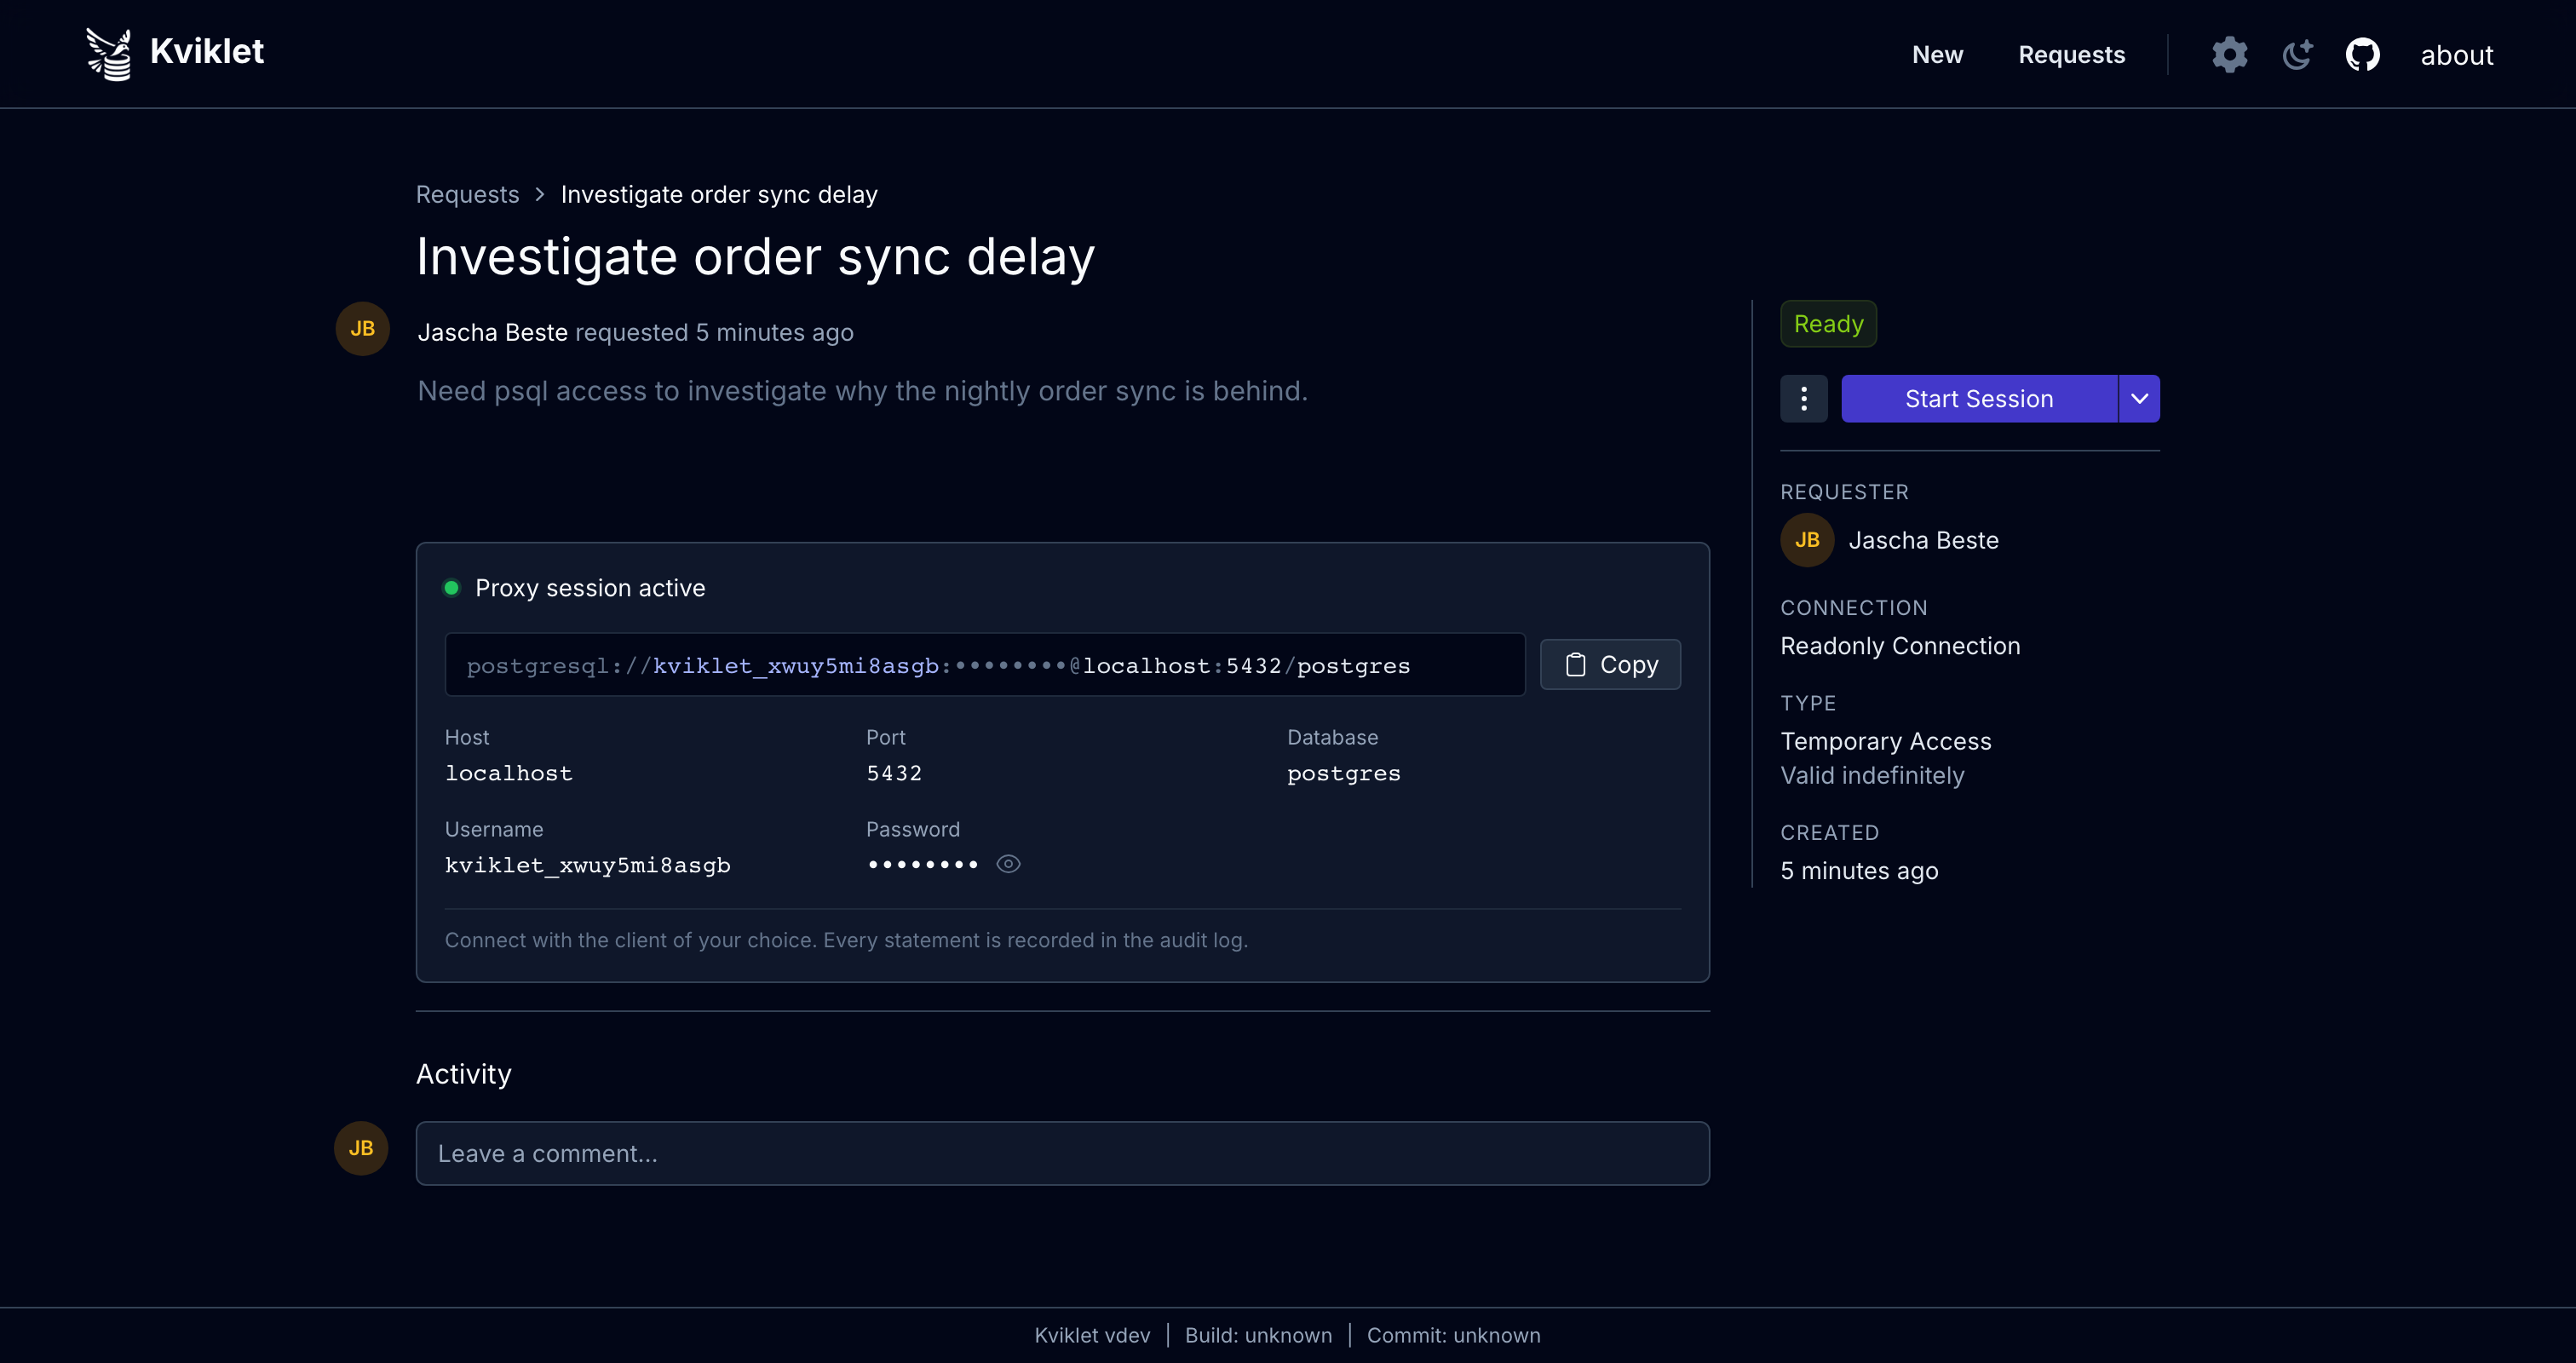
Task: Click the JB avatar beside the request header
Action: pos(362,329)
